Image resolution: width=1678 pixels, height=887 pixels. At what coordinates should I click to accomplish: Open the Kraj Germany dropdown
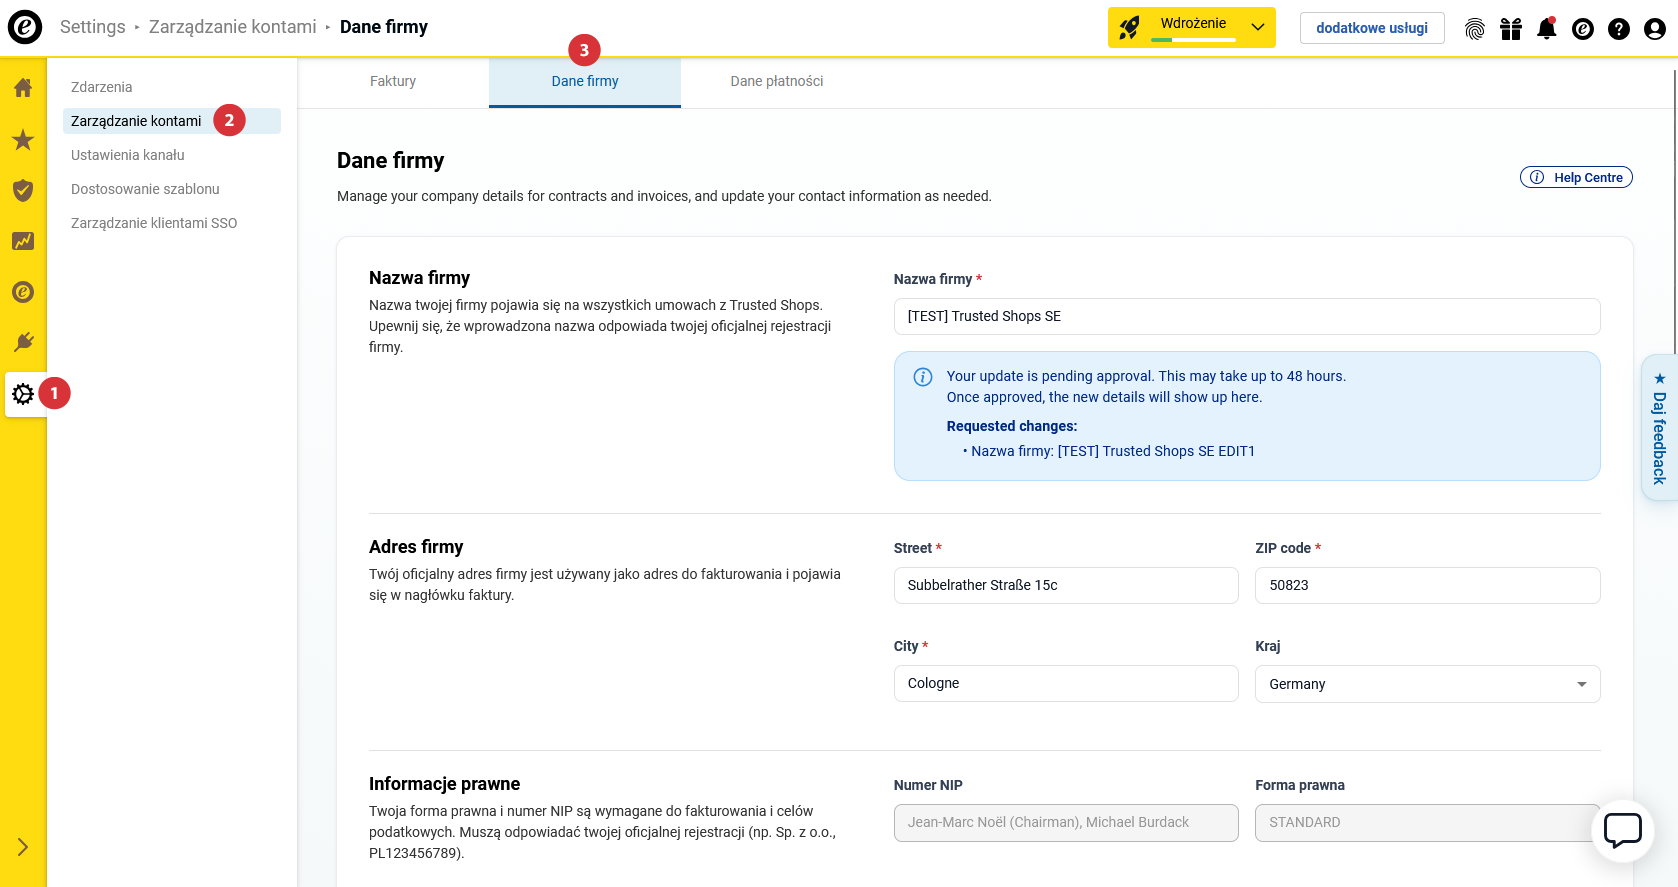1427,684
